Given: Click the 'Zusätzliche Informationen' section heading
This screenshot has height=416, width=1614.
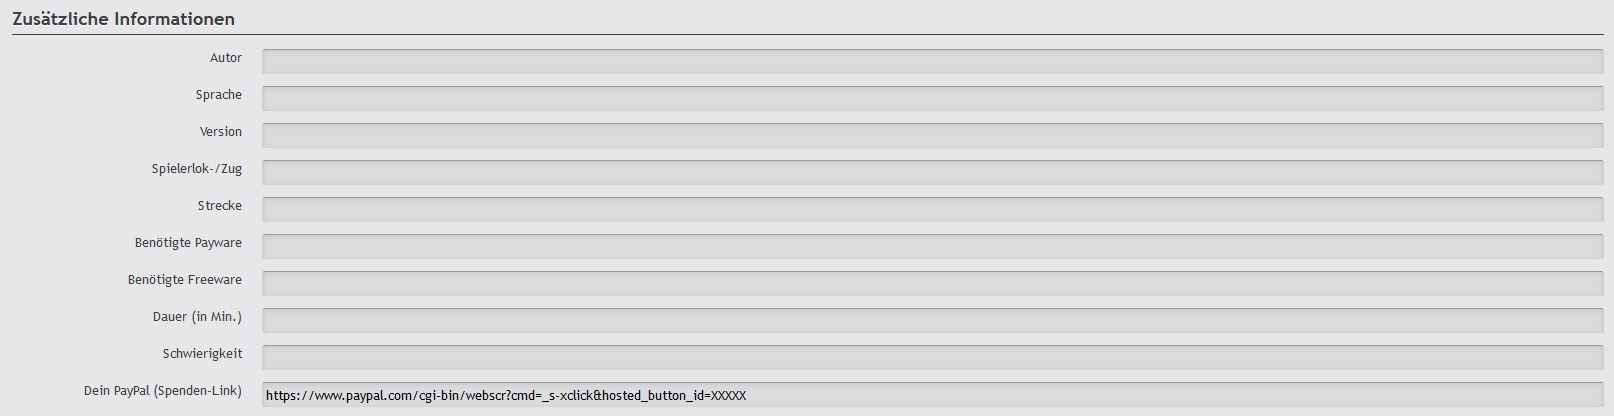Looking at the screenshot, I should (124, 19).
